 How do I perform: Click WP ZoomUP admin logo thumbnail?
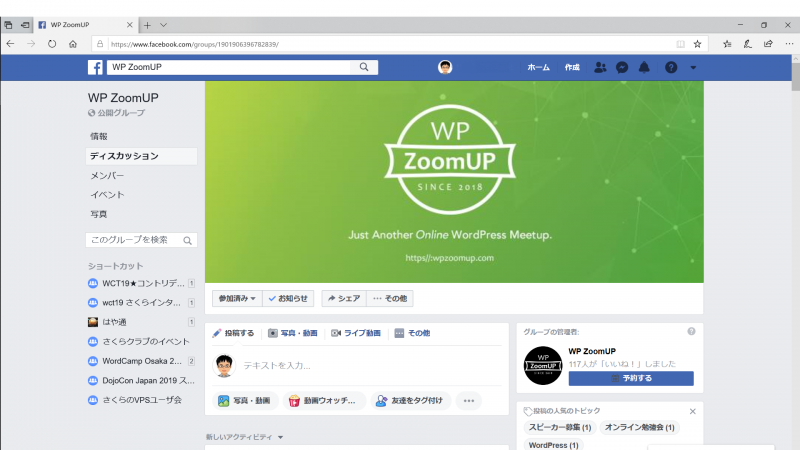point(543,365)
